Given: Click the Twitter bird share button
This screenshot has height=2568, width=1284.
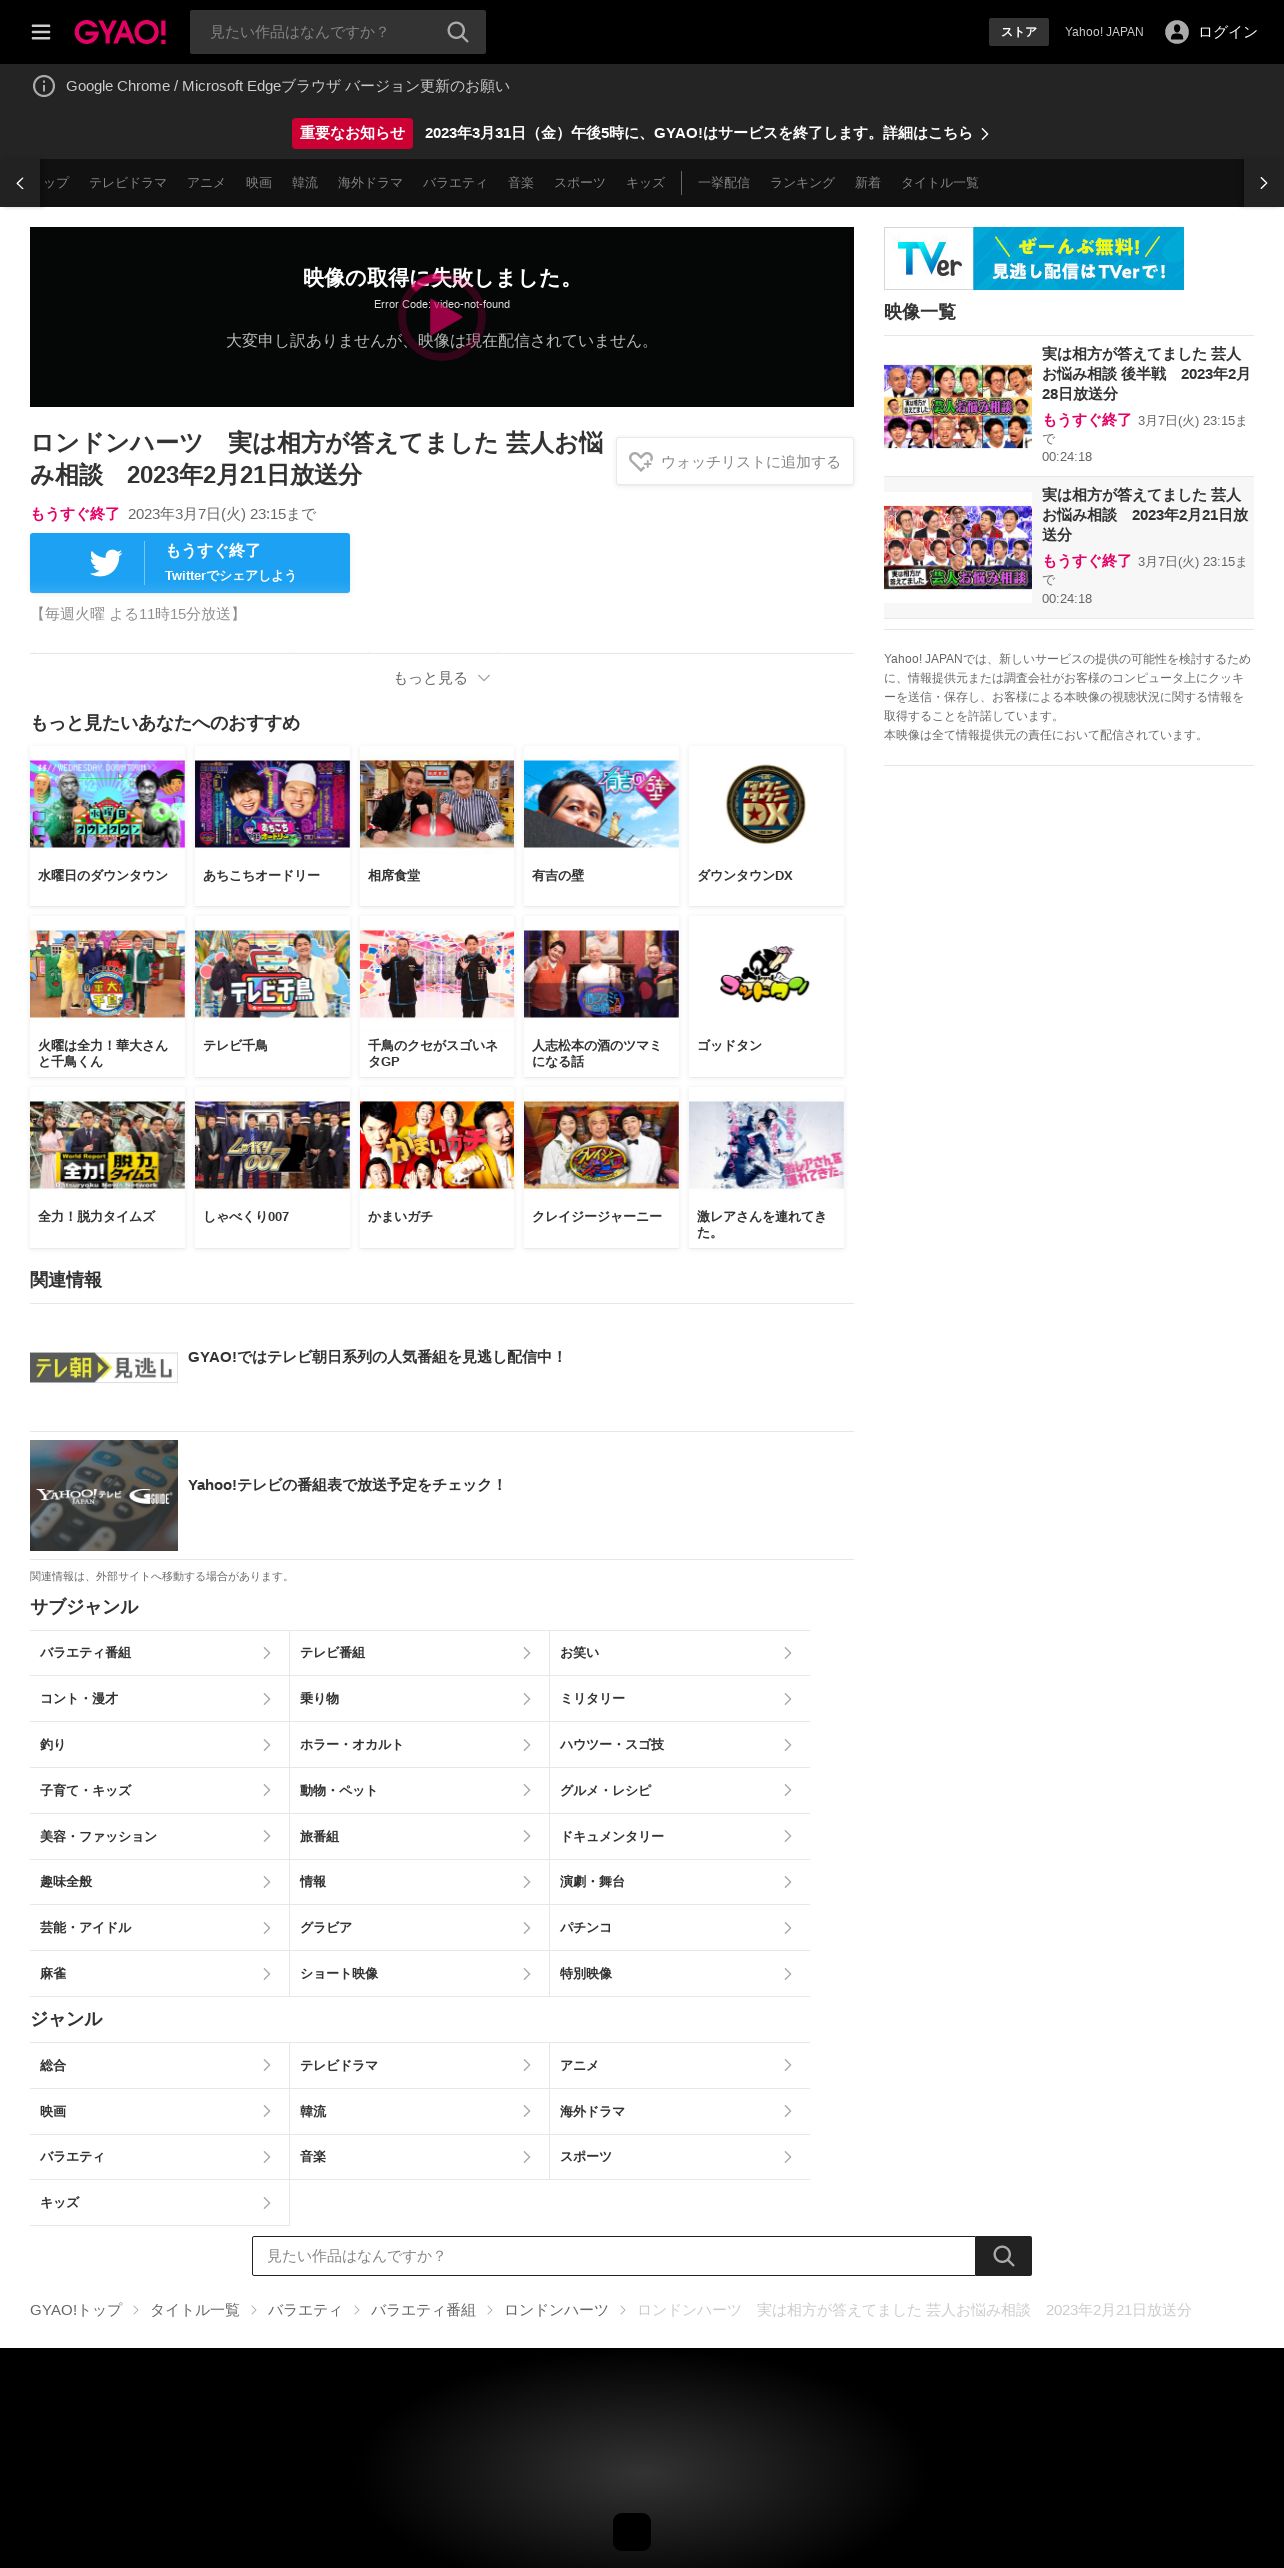Looking at the screenshot, I should [x=190, y=563].
